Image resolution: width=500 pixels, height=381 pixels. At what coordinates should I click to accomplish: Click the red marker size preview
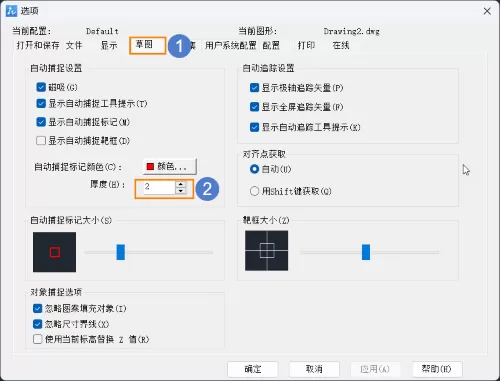click(x=54, y=252)
